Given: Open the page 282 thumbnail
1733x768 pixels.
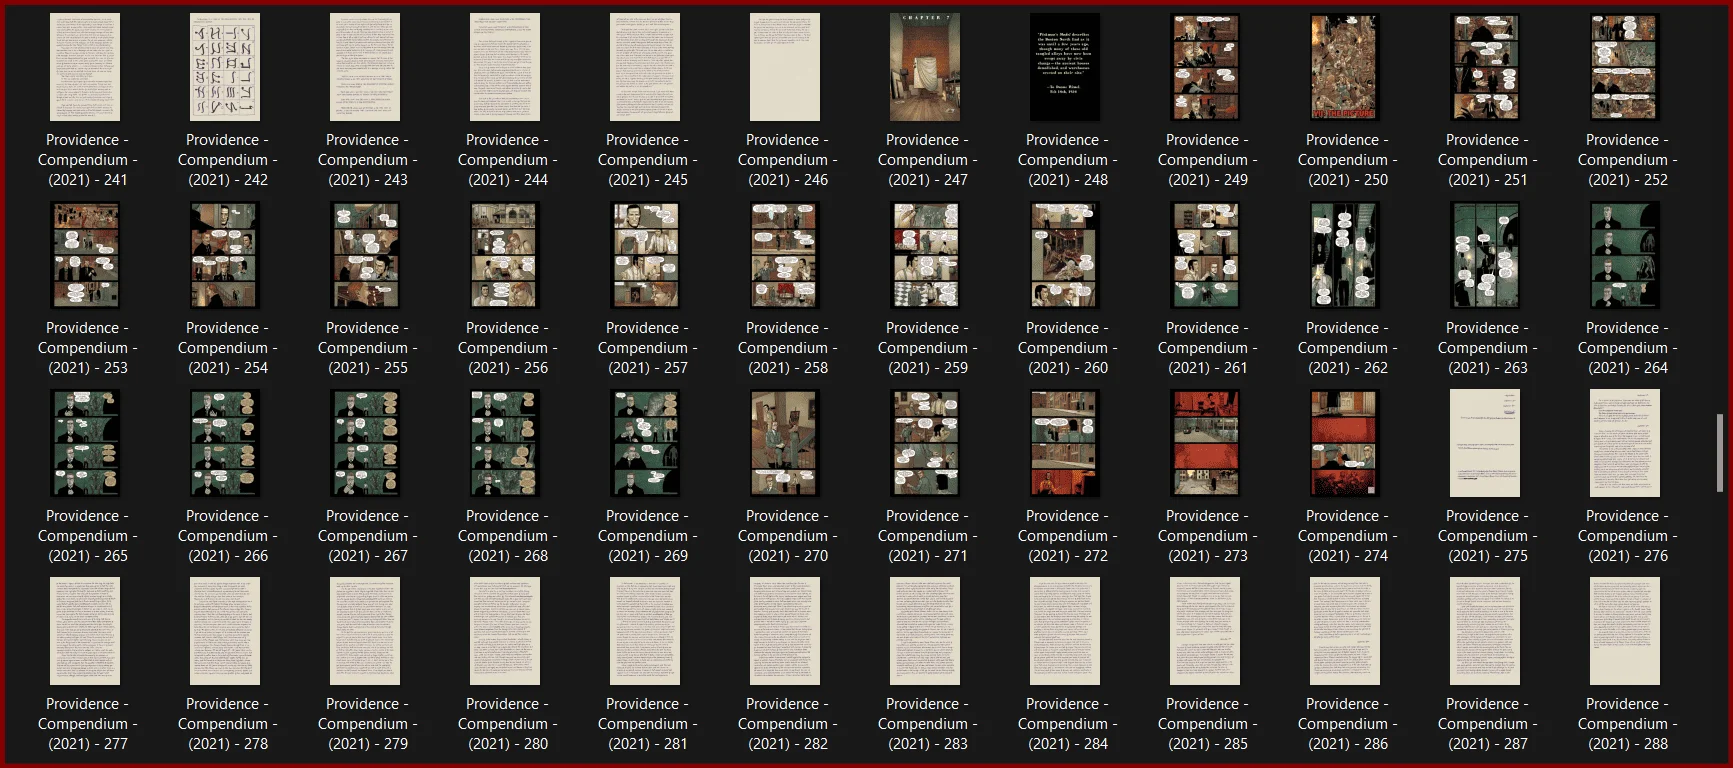Looking at the screenshot, I should 785,631.
